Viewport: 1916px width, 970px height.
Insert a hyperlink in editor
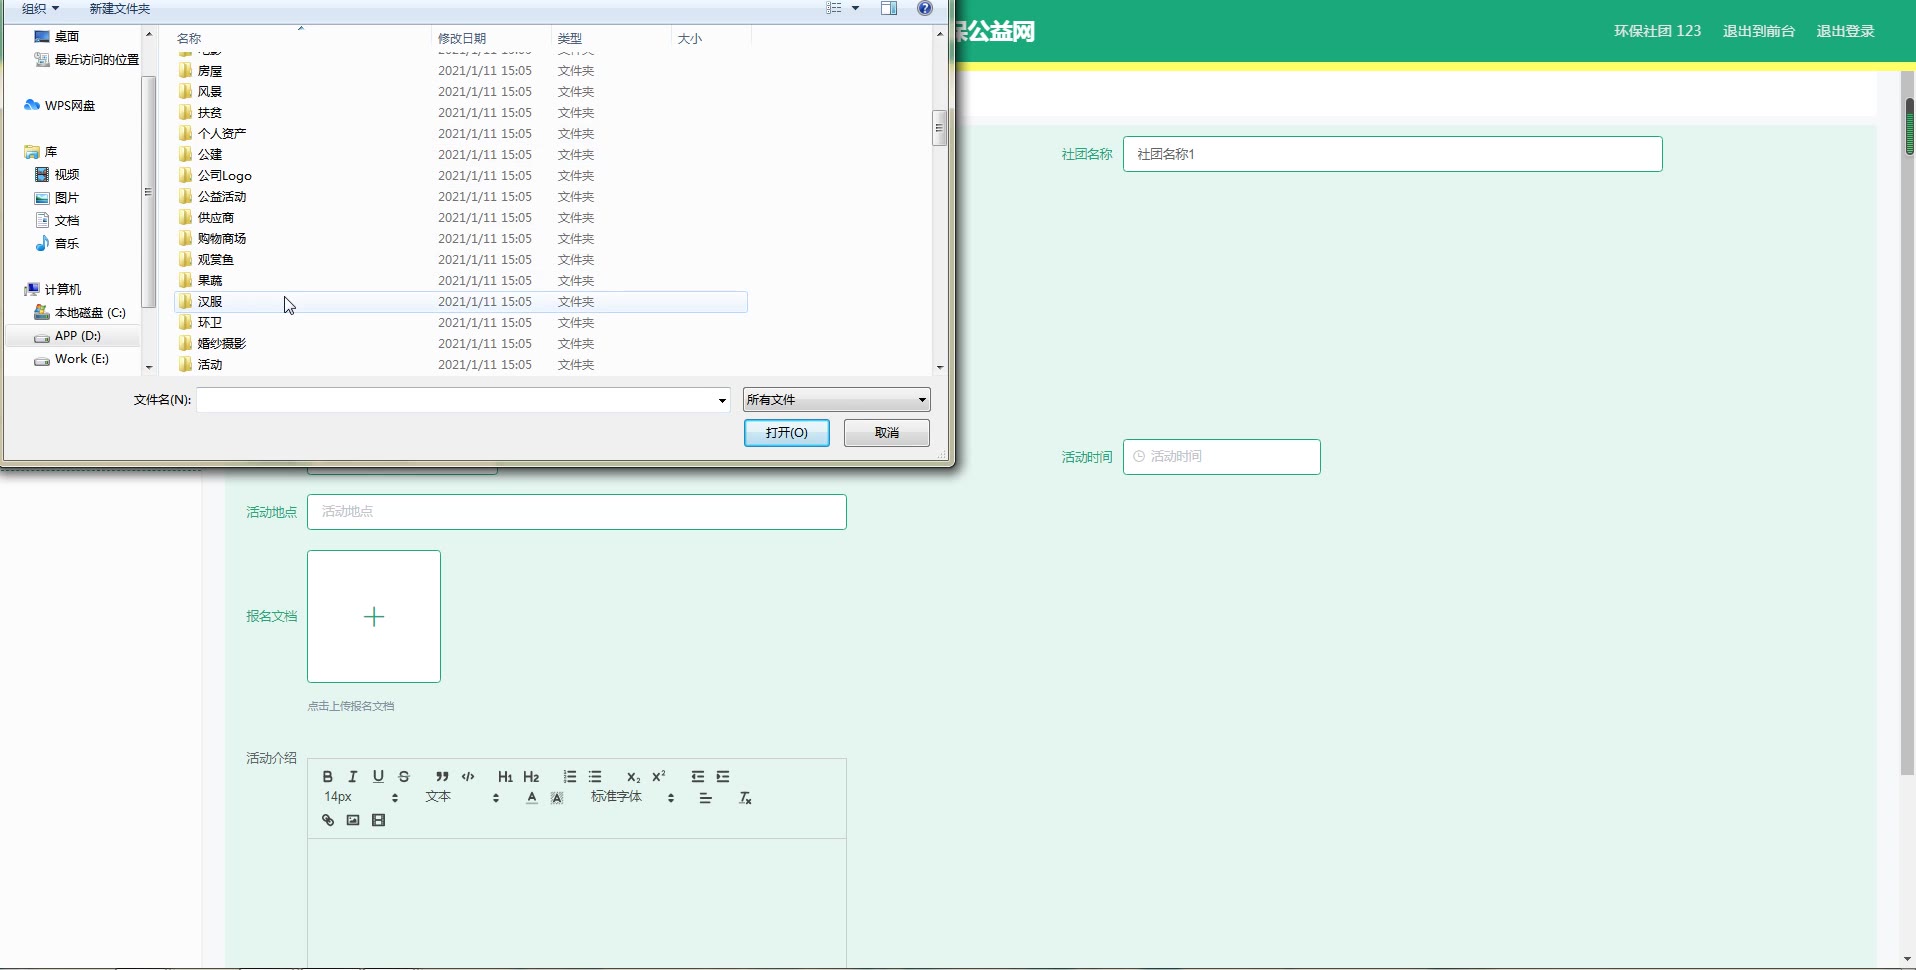tap(327, 820)
